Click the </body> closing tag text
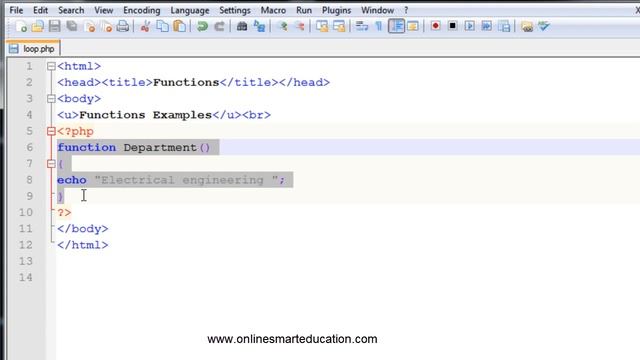 tap(83, 229)
